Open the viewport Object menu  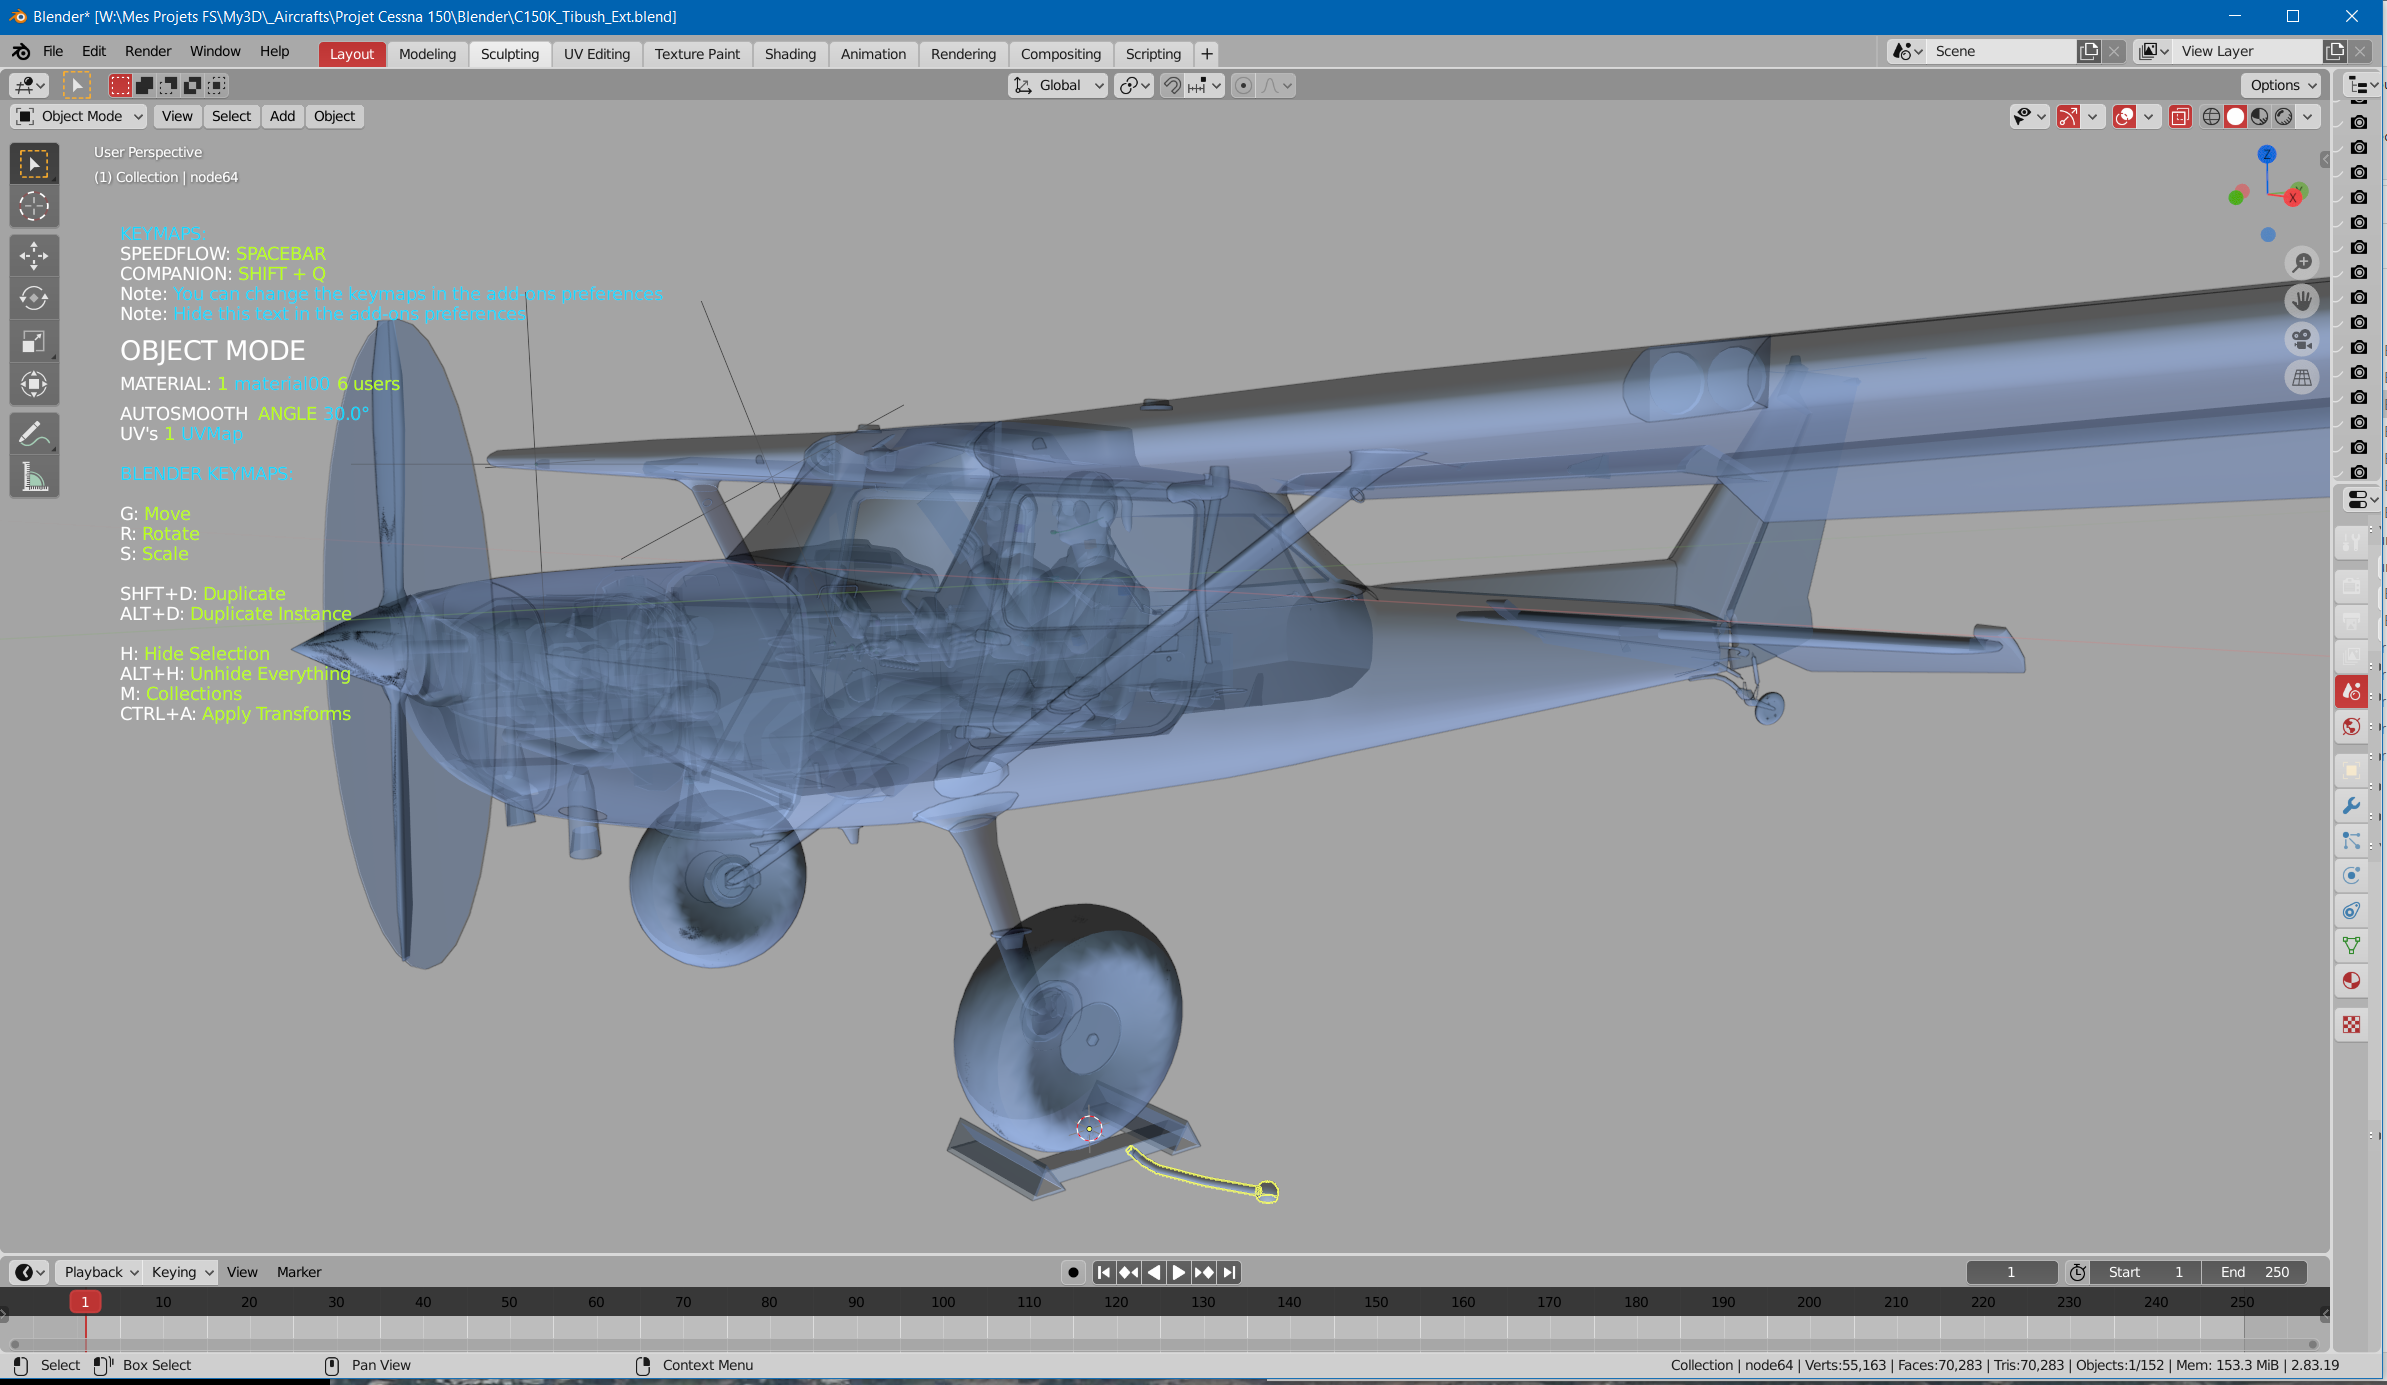(334, 117)
